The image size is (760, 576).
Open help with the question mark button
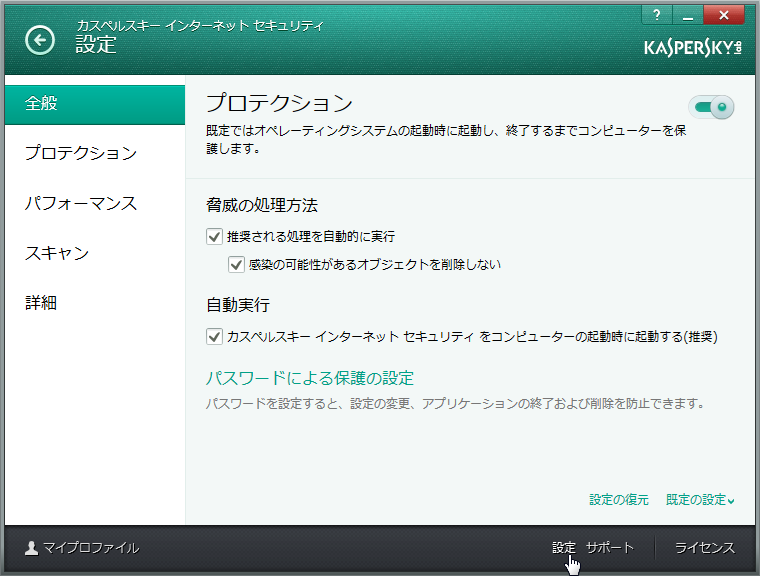pyautogui.click(x=657, y=15)
